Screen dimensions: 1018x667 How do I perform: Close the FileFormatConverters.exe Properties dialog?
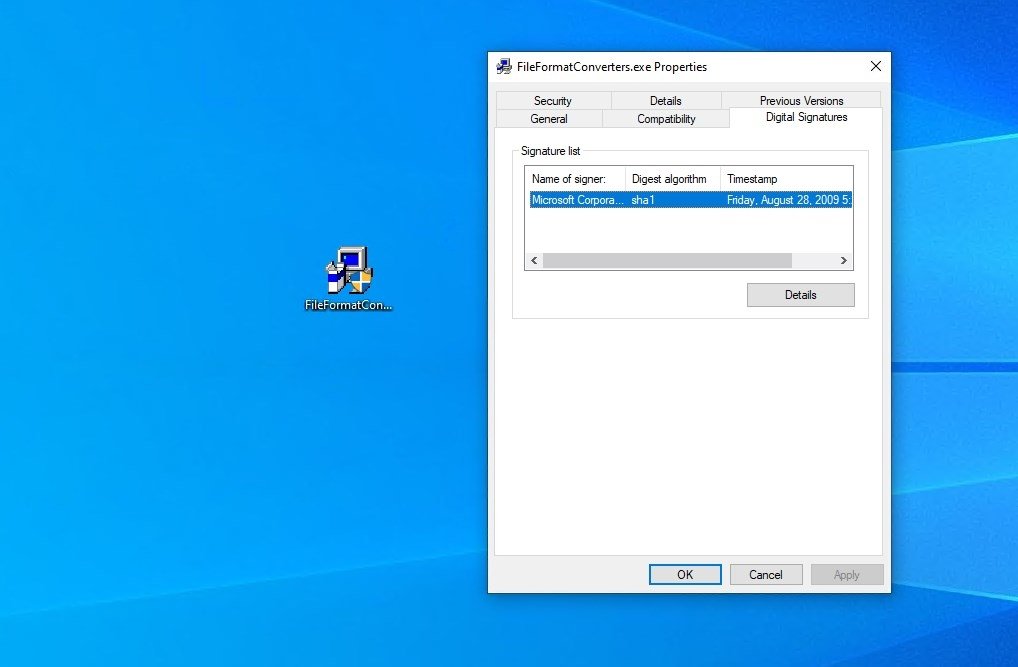876,66
